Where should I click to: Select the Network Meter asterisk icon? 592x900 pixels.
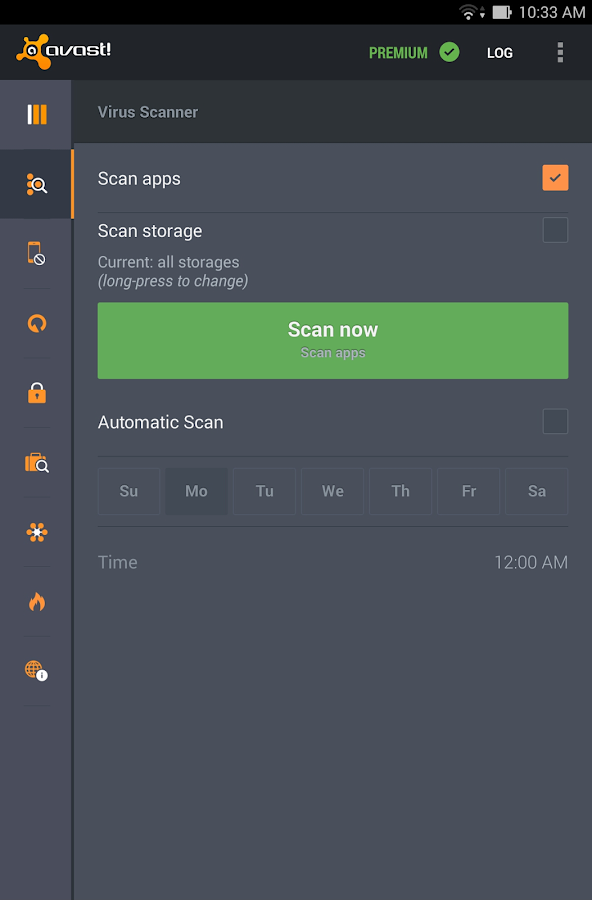pyautogui.click(x=36, y=532)
